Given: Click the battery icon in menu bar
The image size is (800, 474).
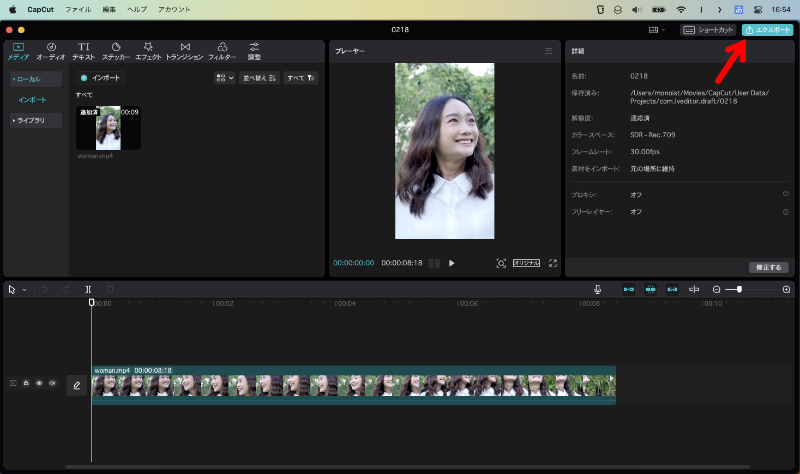Looking at the screenshot, I should point(659,9).
